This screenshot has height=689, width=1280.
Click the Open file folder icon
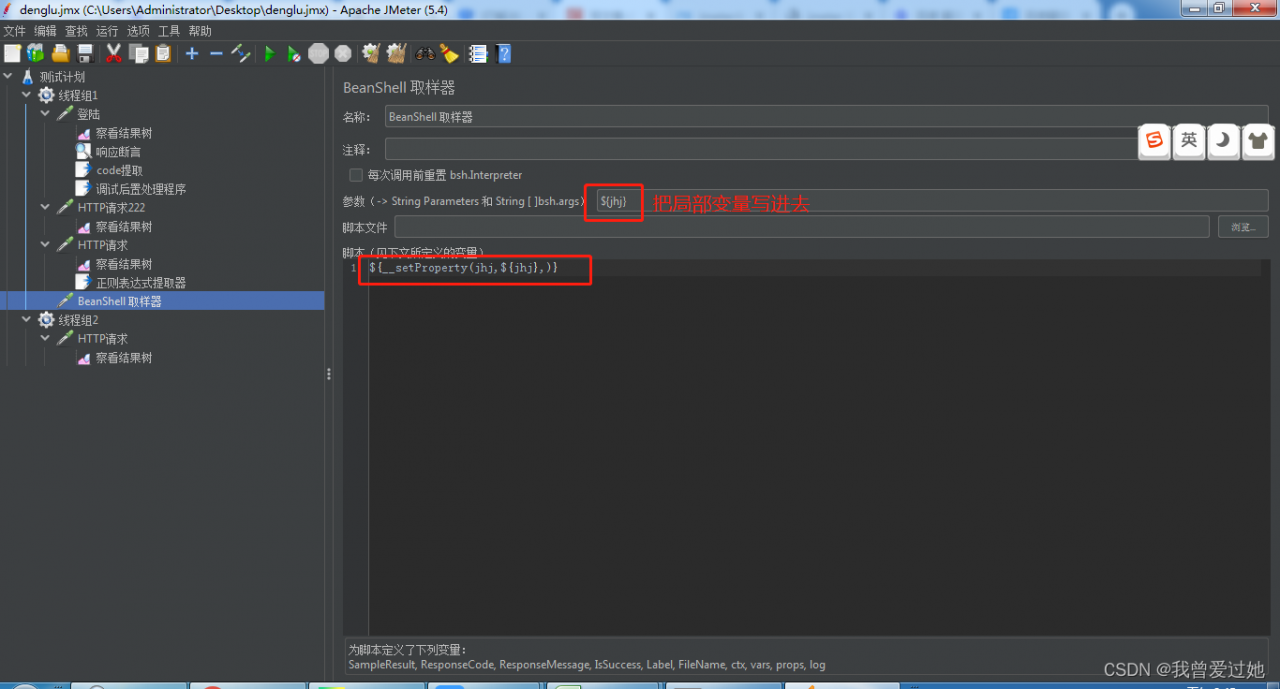pyautogui.click(x=61, y=53)
